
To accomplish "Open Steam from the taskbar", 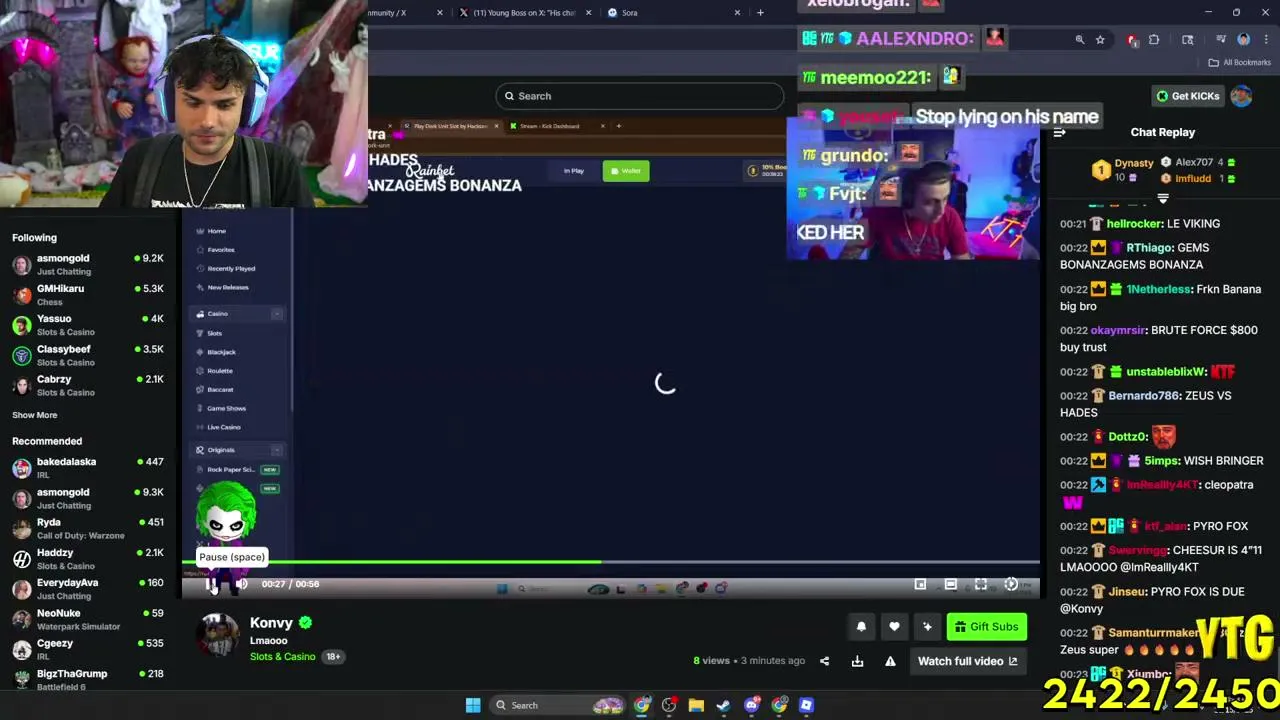I will 723,705.
